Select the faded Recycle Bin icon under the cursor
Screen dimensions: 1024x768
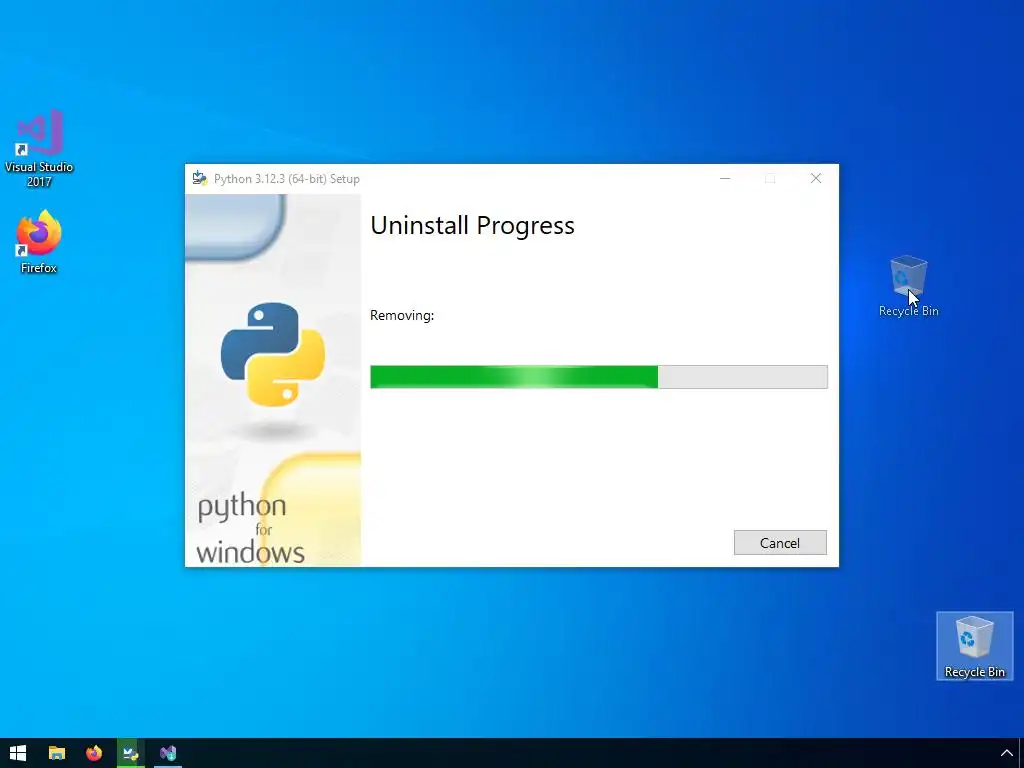pos(908,286)
